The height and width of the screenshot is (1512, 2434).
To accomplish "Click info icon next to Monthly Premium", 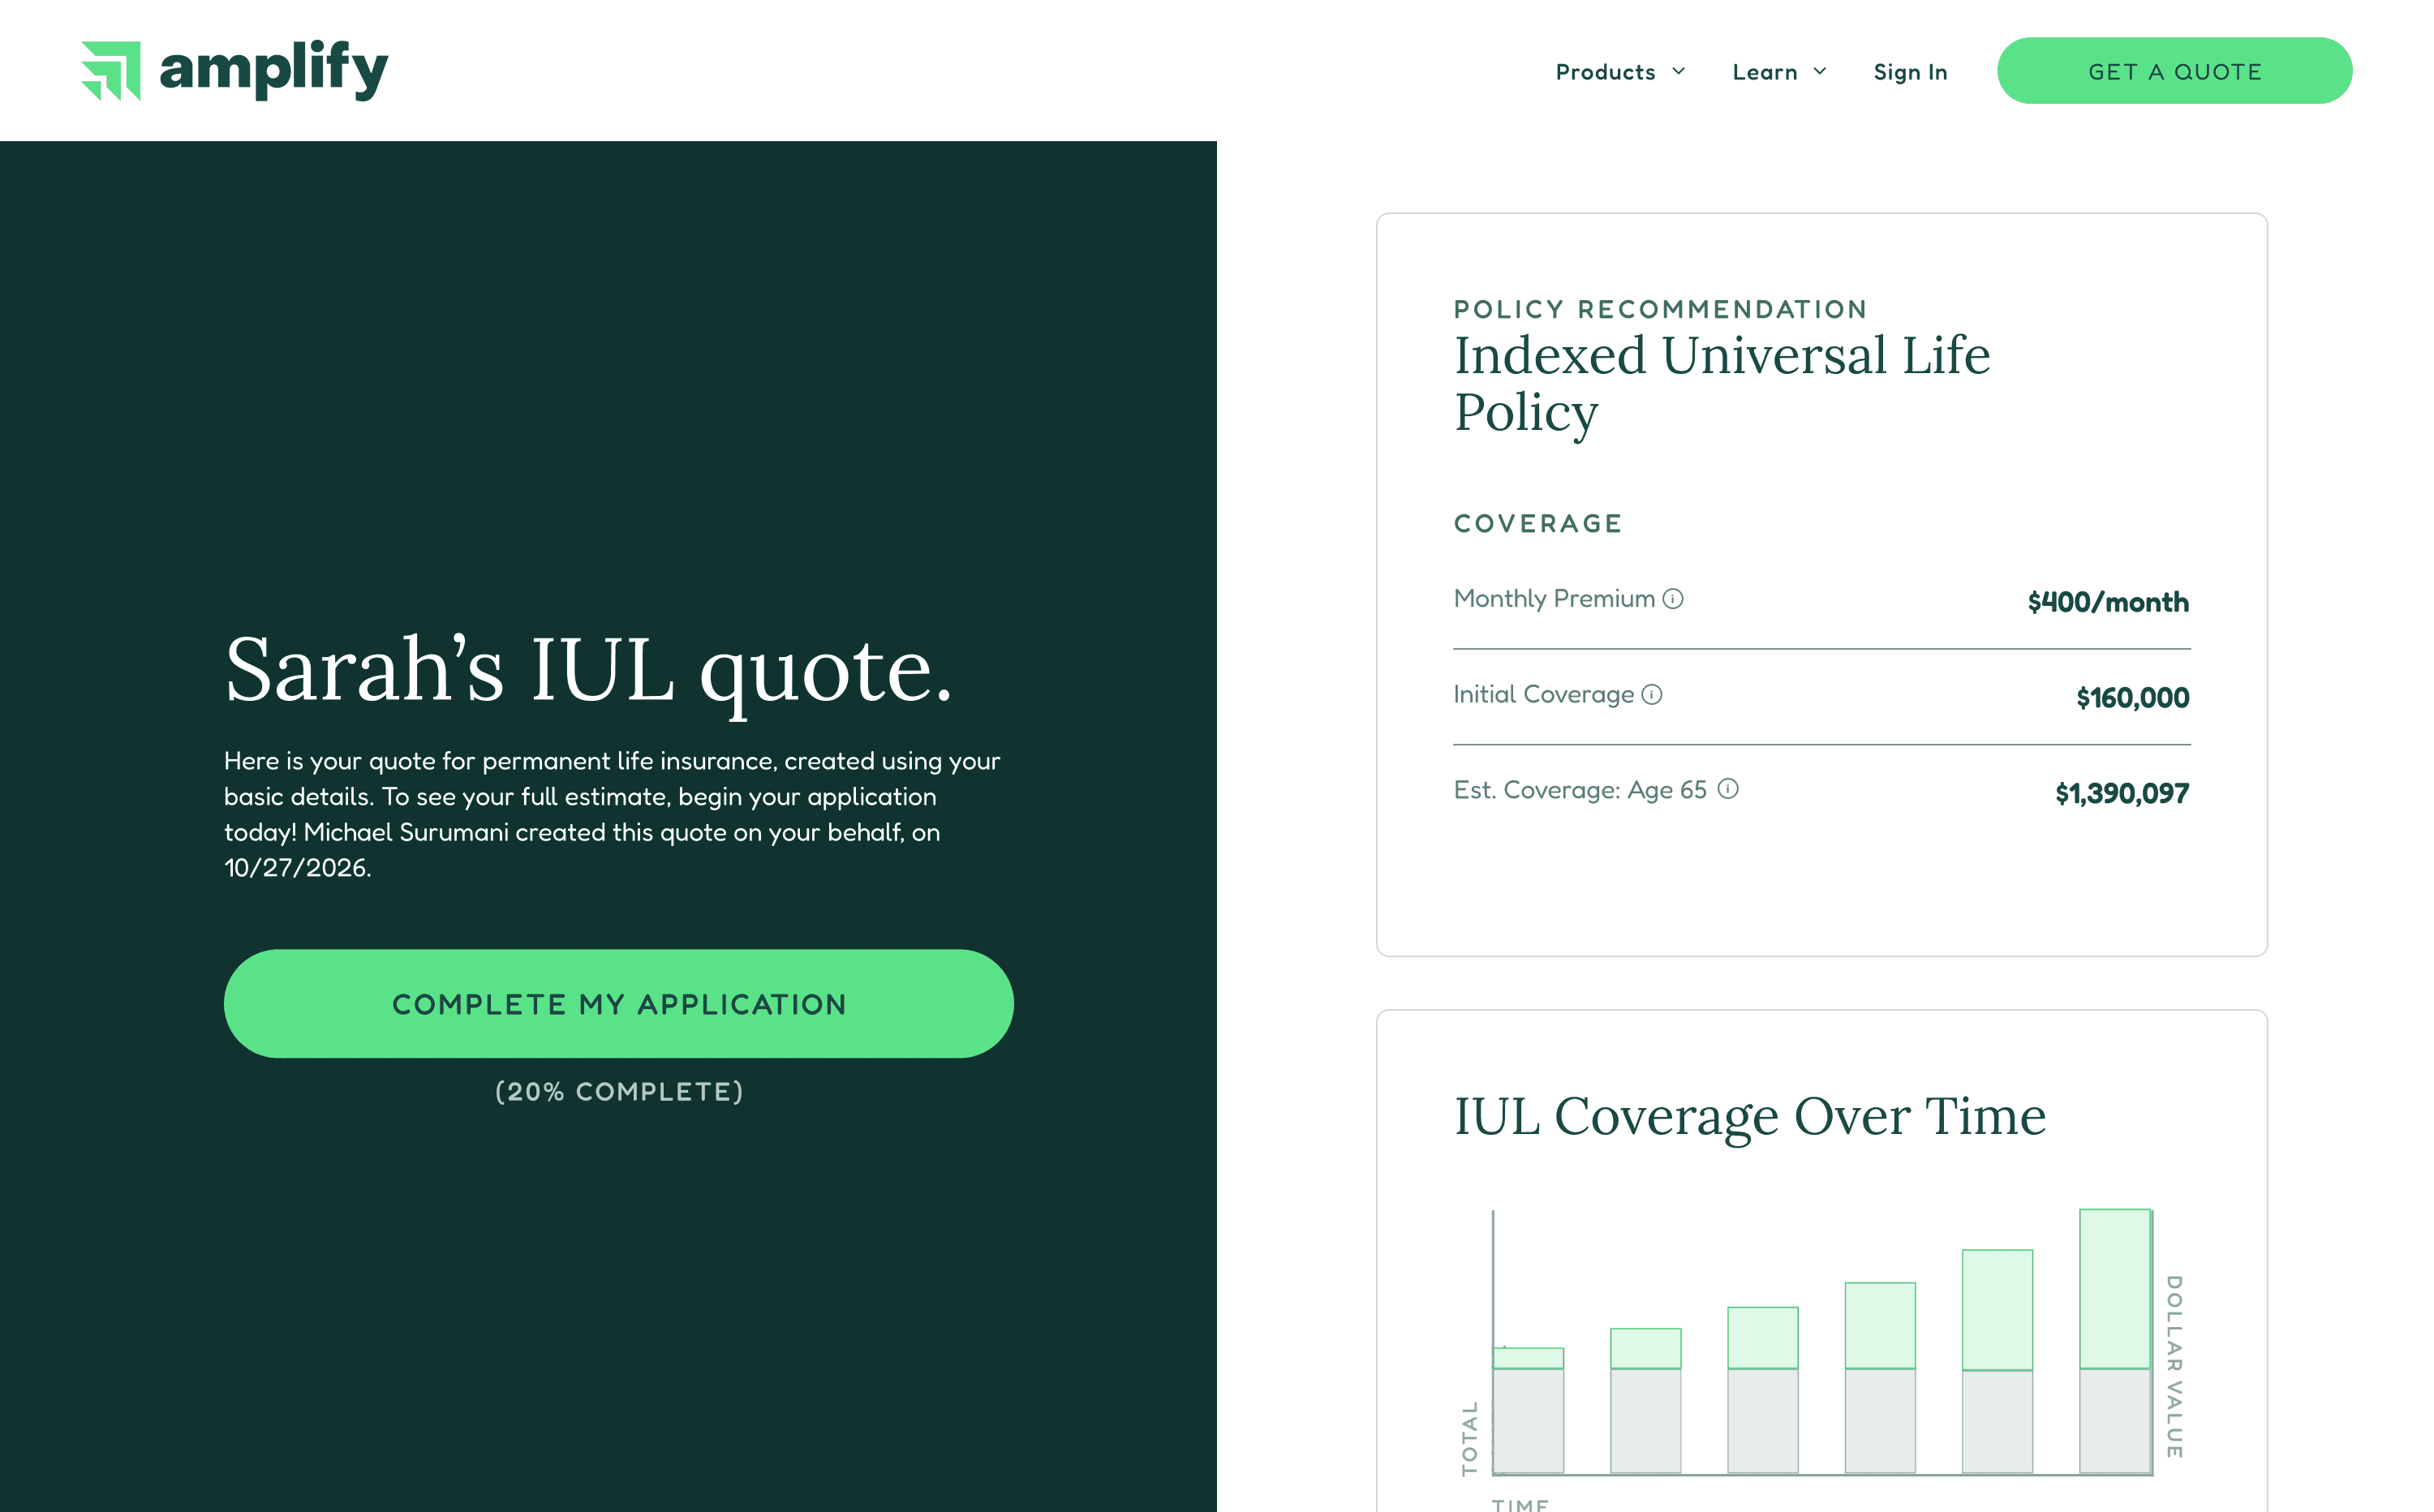I will point(1673,599).
